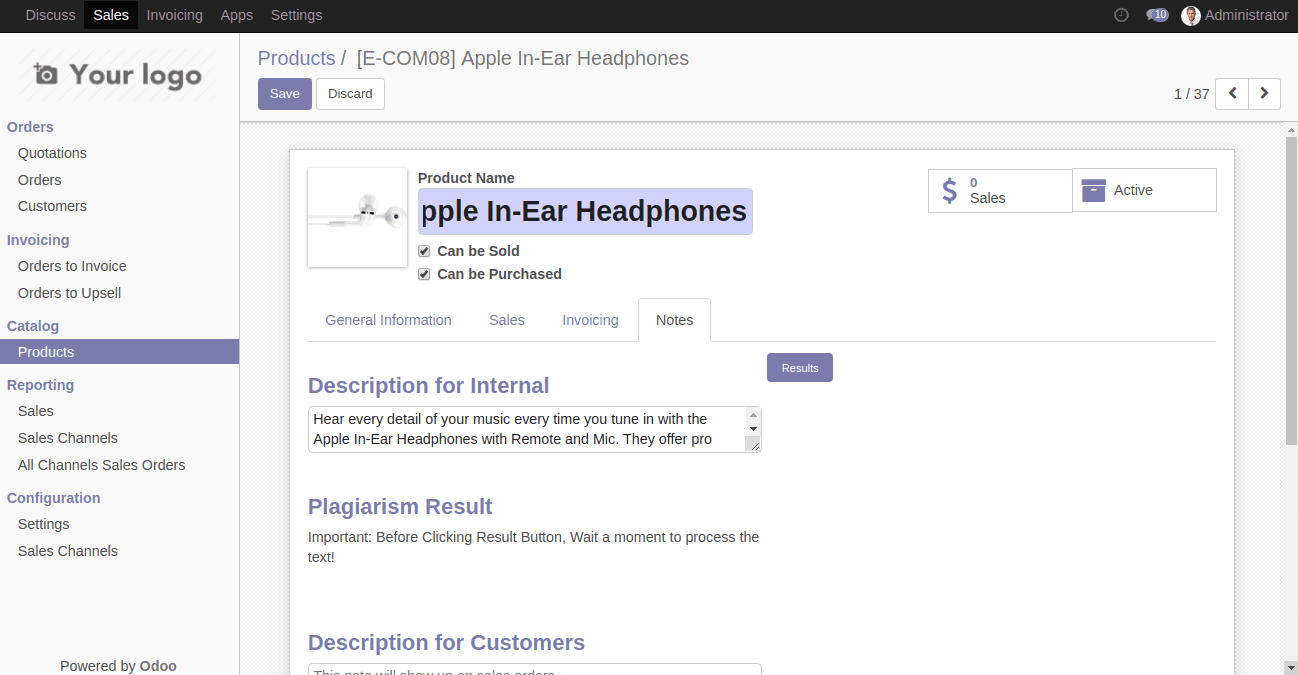Switch to the General Information tab
1298x675 pixels.
(389, 320)
